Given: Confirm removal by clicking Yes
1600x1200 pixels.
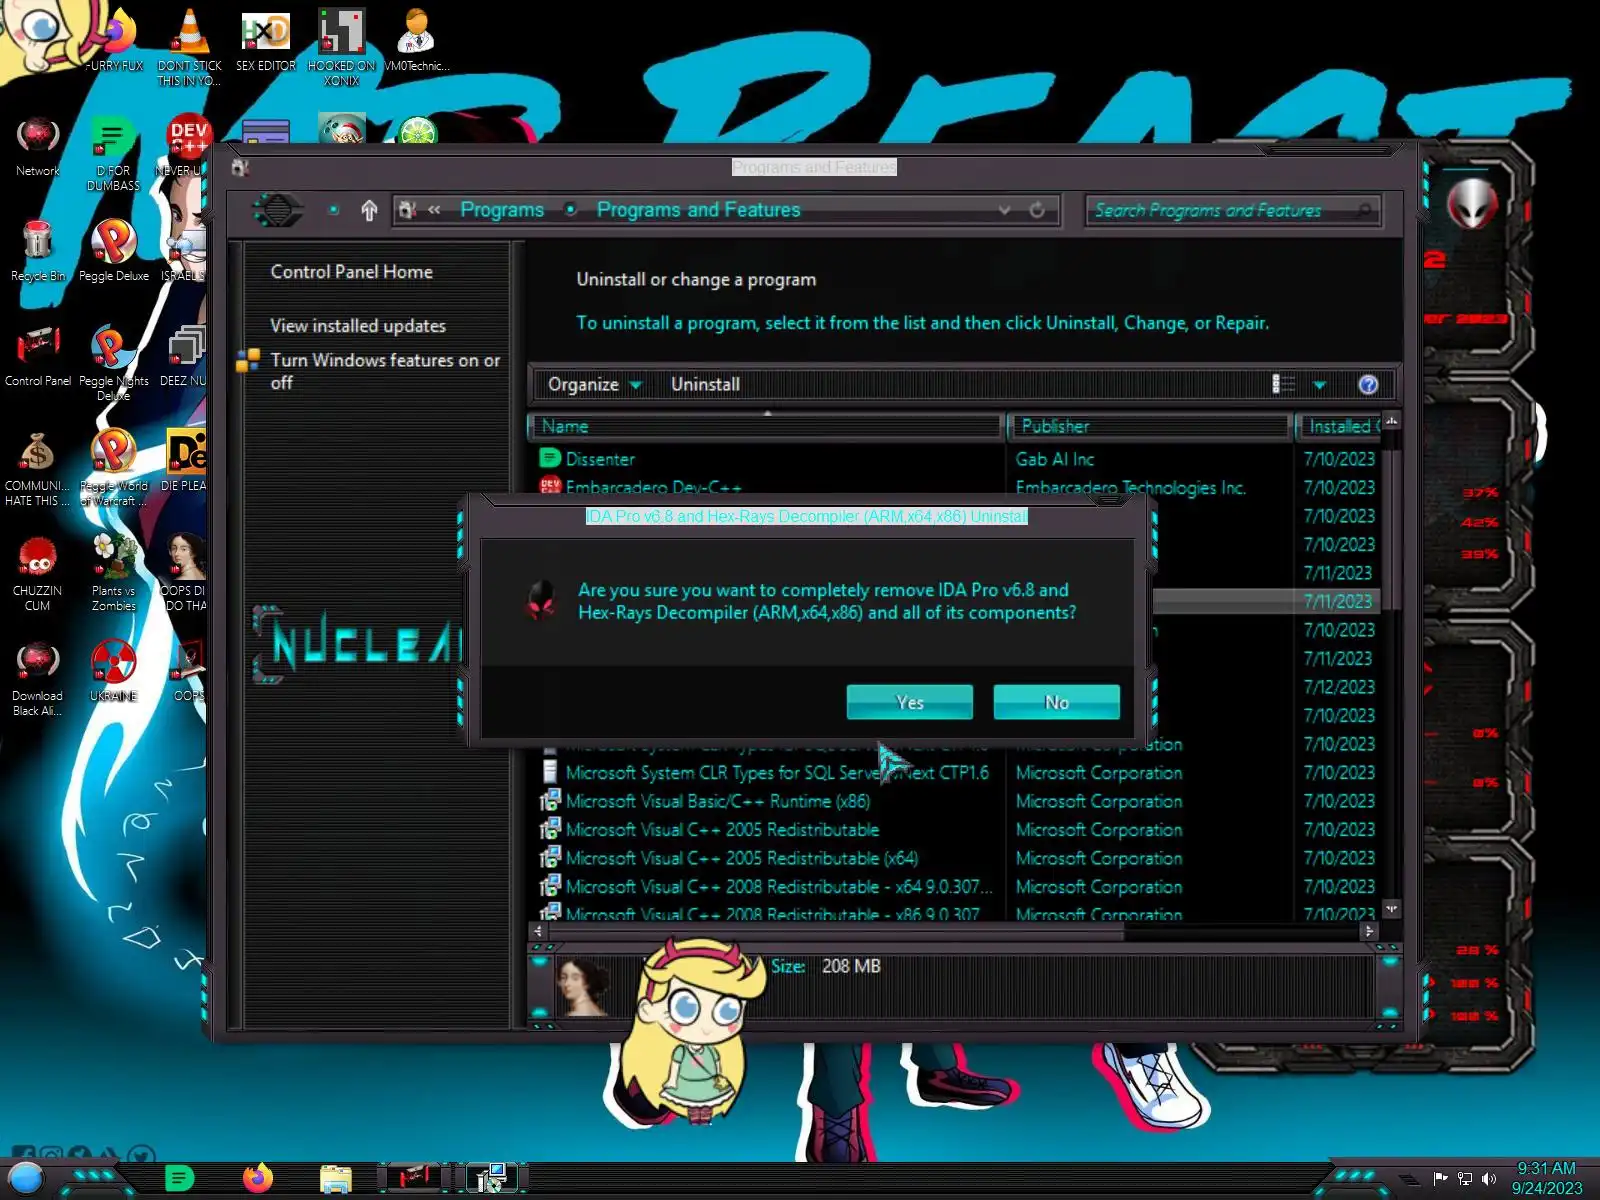Looking at the screenshot, I should [x=909, y=702].
